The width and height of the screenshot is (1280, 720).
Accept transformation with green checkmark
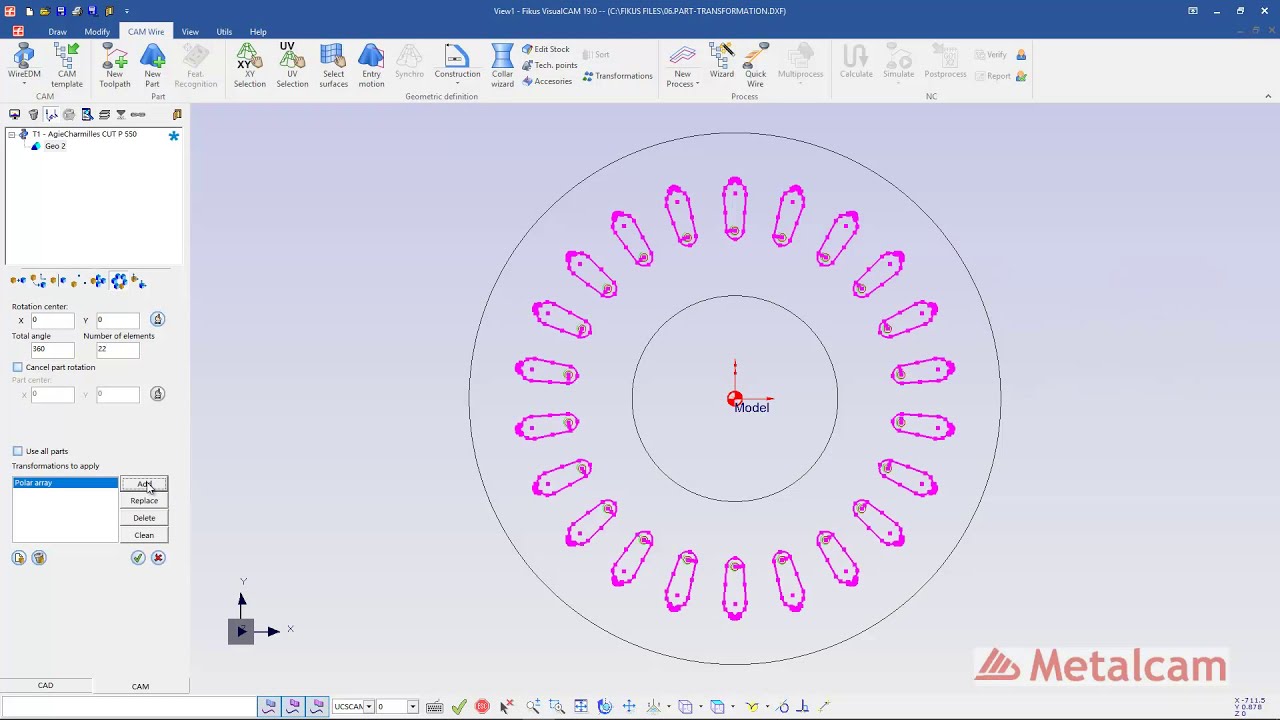(x=138, y=558)
